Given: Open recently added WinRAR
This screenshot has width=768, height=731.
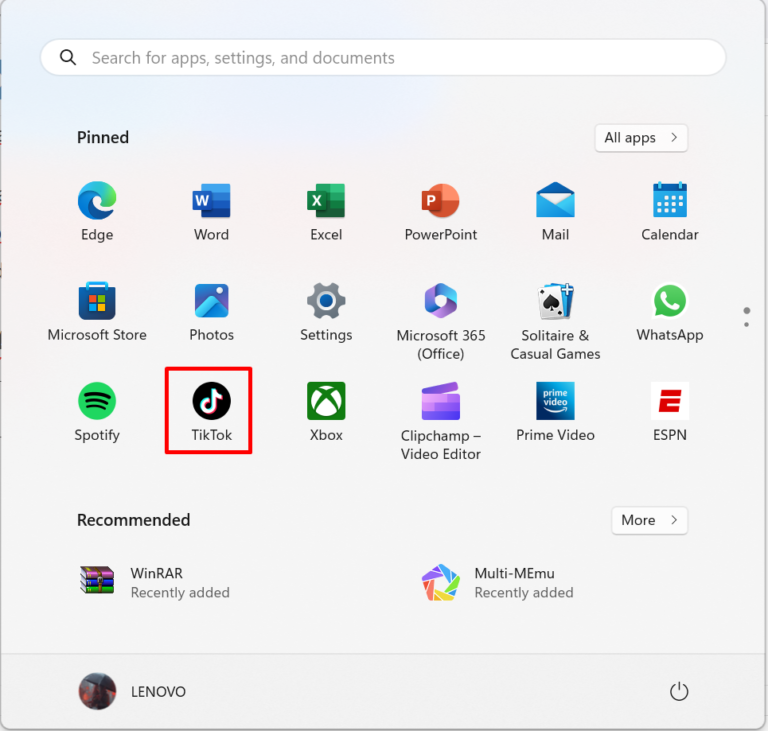Looking at the screenshot, I should [155, 582].
